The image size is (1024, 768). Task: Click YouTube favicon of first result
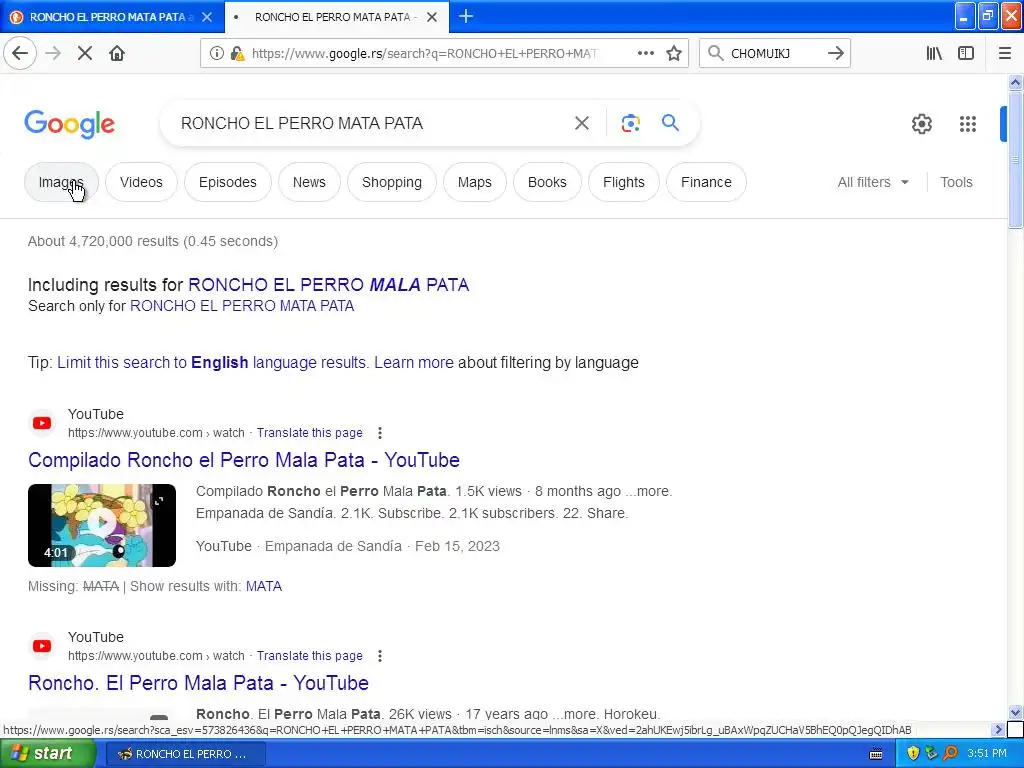(42, 423)
